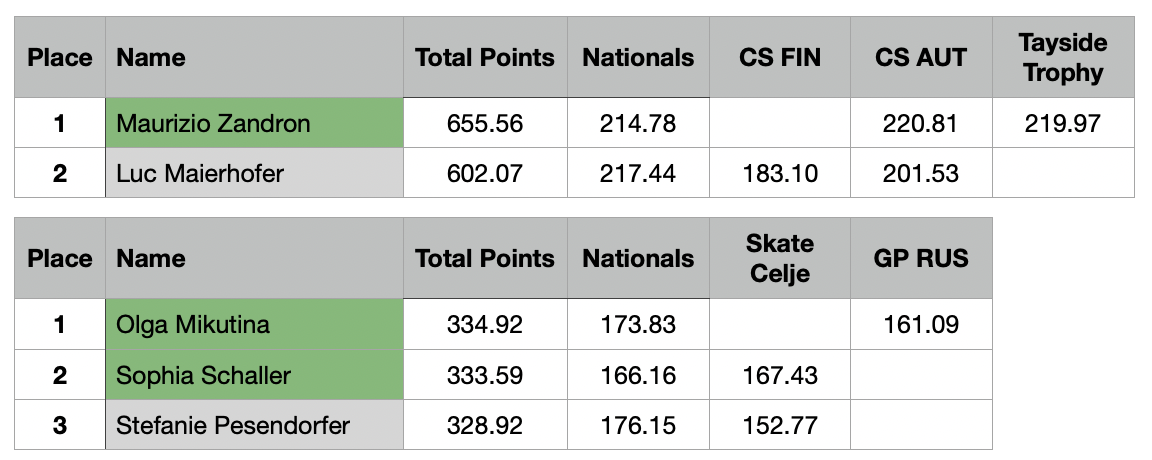Viewport: 1152px width, 460px height.
Task: Click the Sophia Schaller name cell
Action: pyautogui.click(x=254, y=375)
